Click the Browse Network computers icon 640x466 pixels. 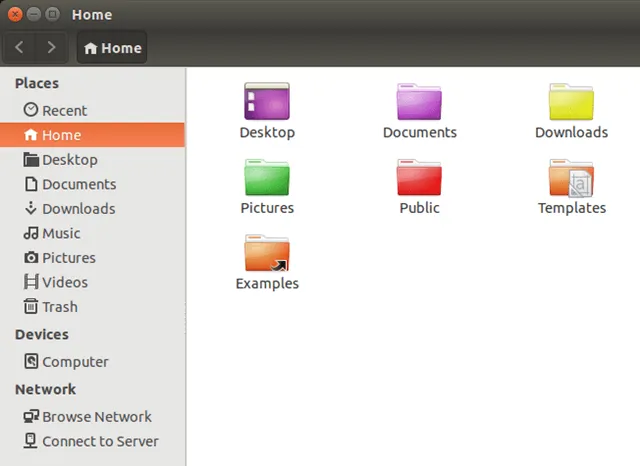tap(31, 416)
